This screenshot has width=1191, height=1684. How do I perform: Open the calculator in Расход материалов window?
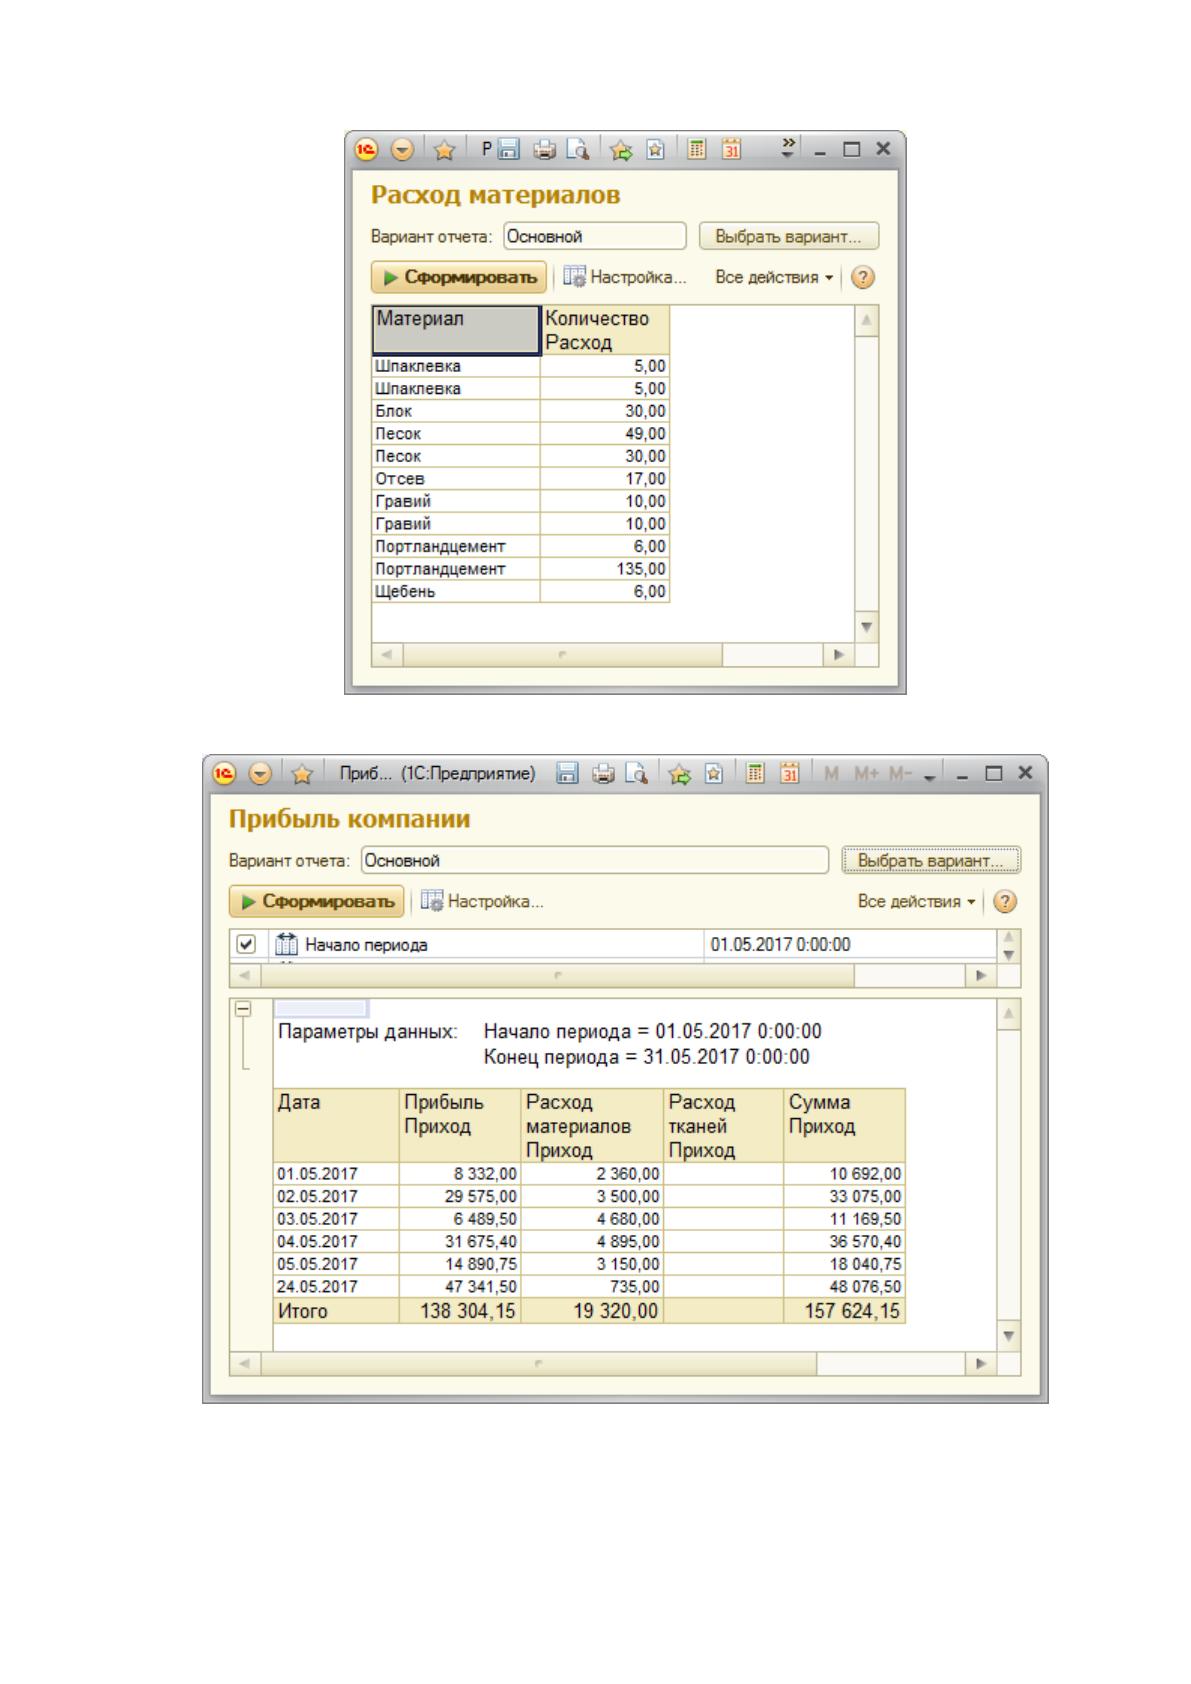697,150
